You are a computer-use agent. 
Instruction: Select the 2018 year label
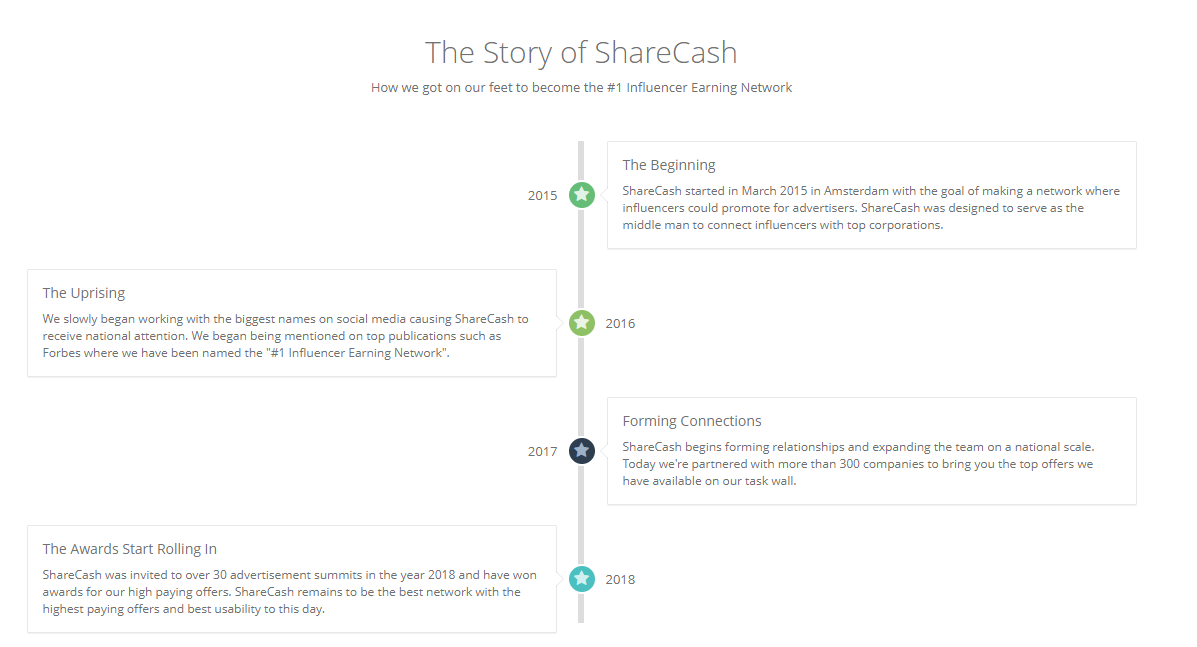[620, 580]
